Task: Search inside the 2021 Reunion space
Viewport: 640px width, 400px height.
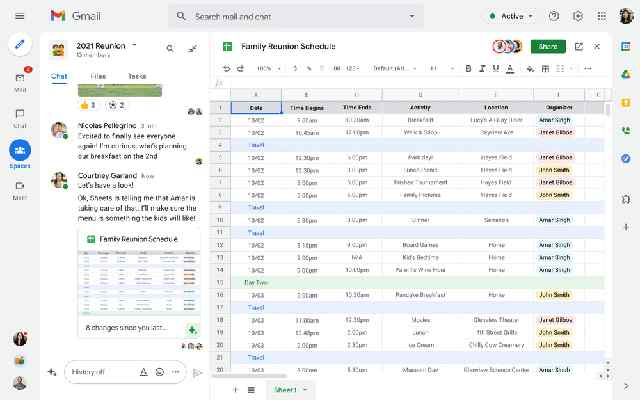Action: point(170,49)
